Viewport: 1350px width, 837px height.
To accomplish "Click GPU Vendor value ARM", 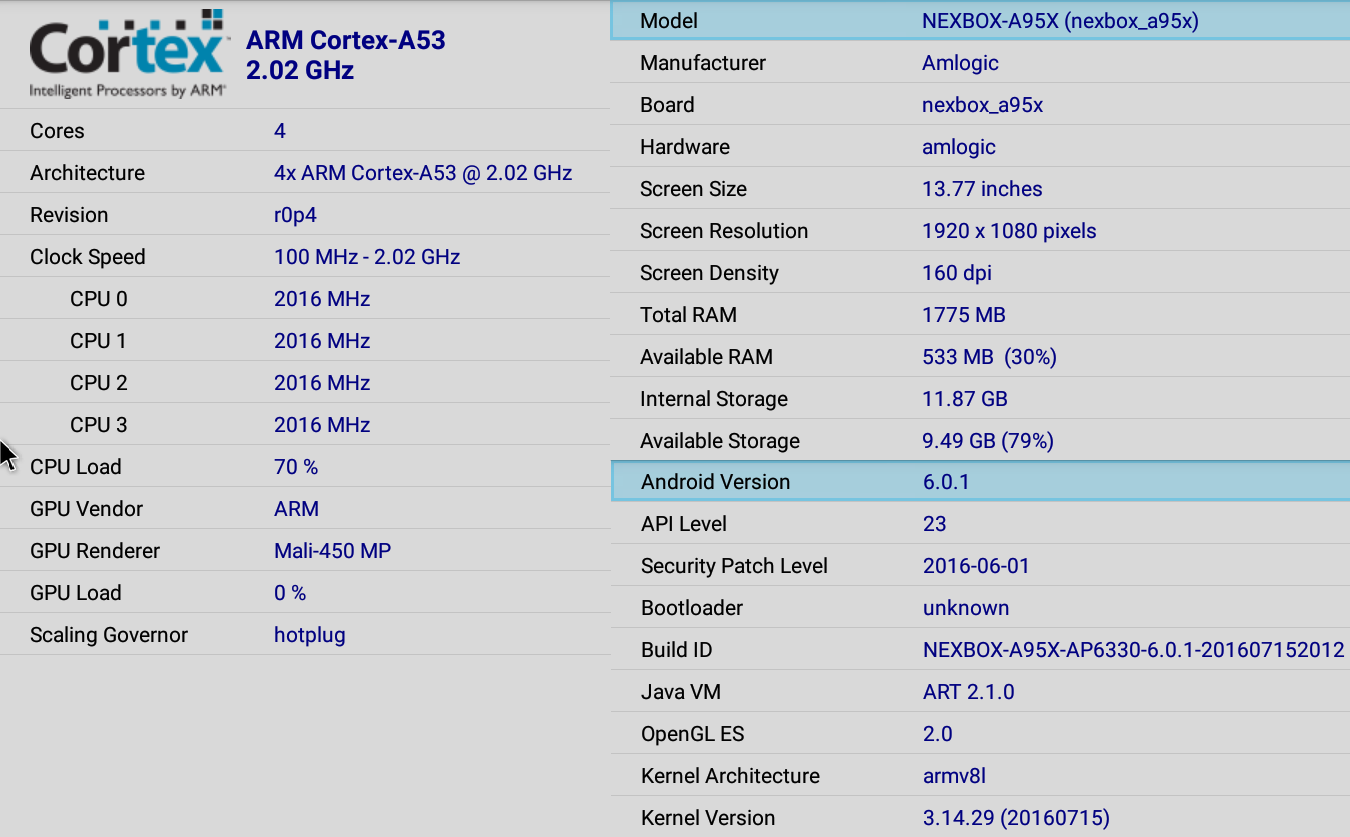I will click(x=296, y=509).
